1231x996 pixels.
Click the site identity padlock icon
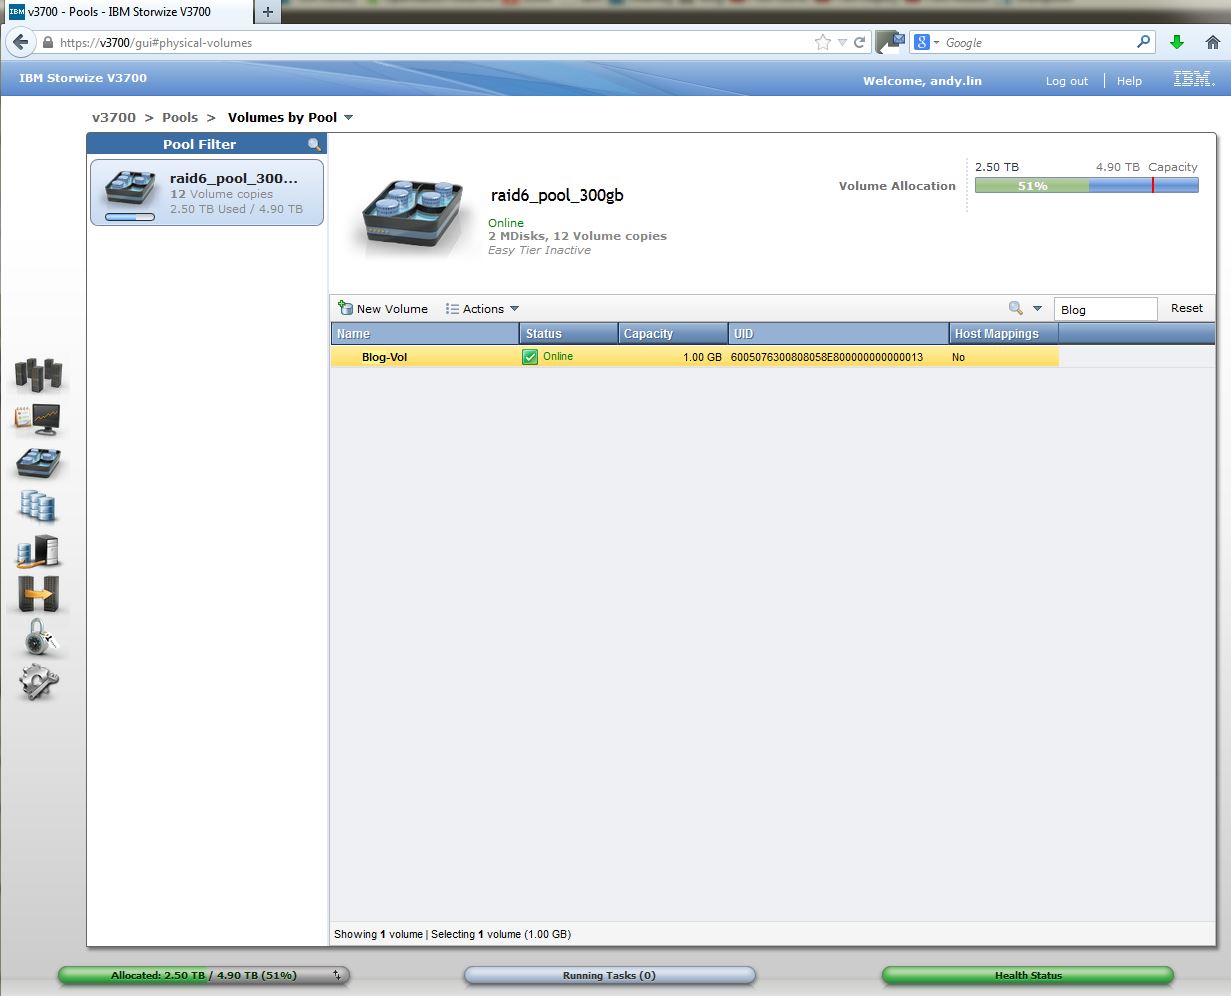click(47, 43)
